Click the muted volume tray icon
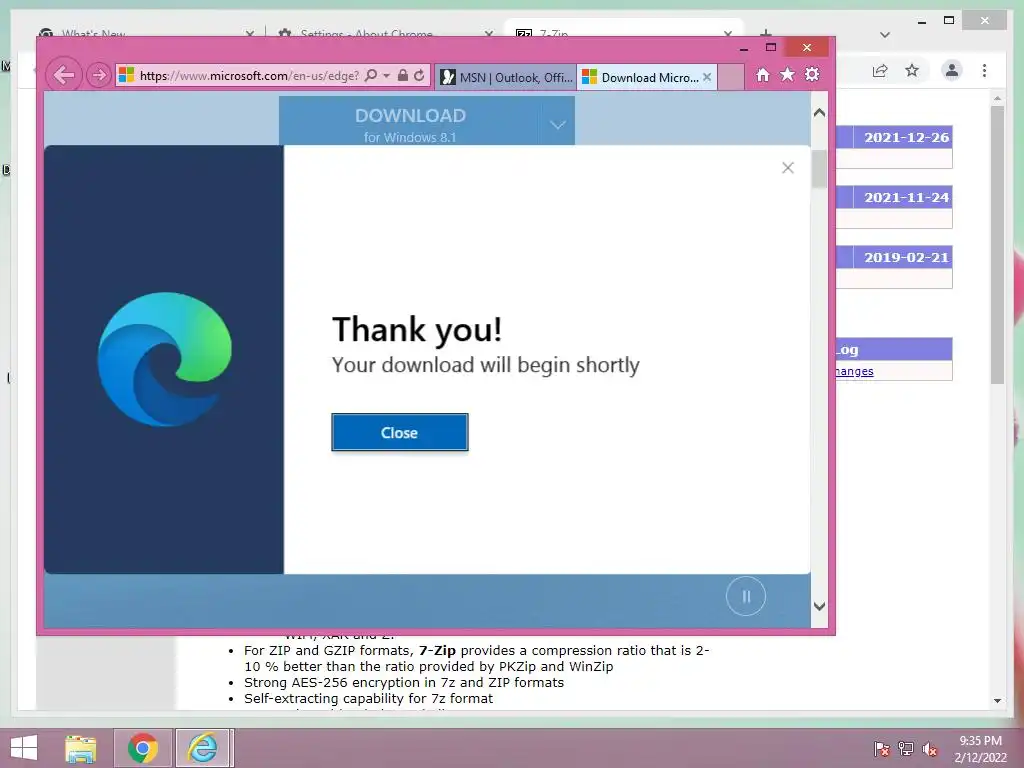 (929, 749)
